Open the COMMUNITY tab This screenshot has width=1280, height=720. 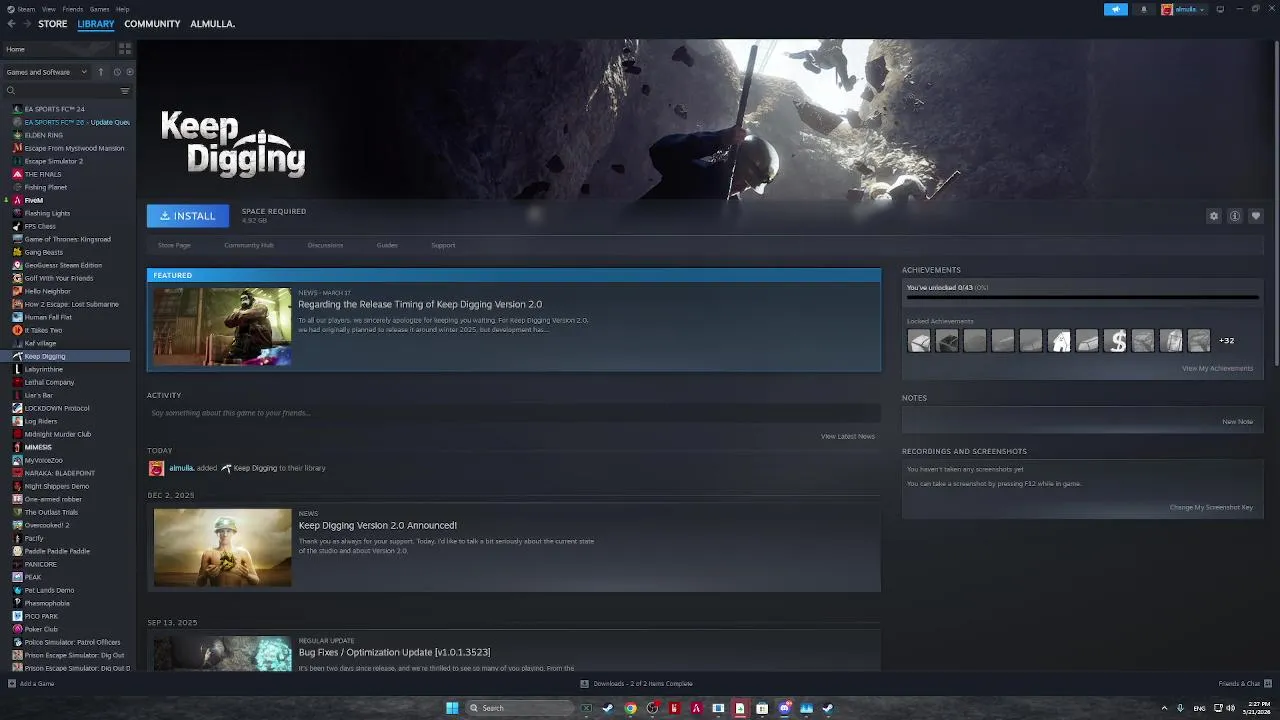coord(152,24)
